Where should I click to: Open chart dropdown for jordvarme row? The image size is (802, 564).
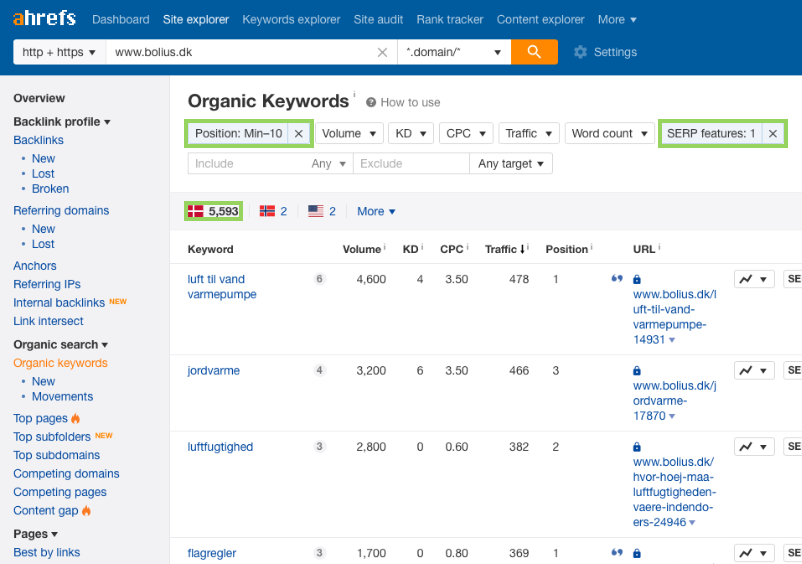(x=754, y=371)
